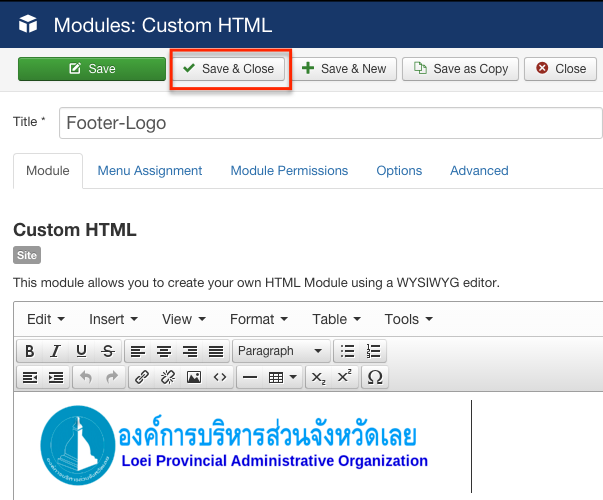Toggle strikethrough formatting
This screenshot has width=603, height=500.
[x=108, y=351]
